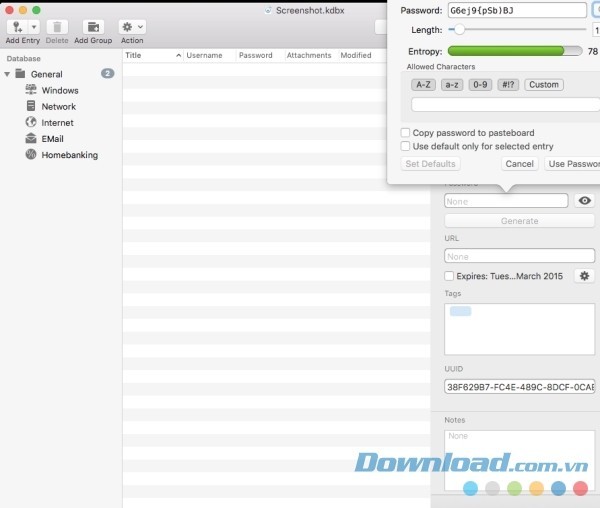Image resolution: width=600 pixels, height=508 pixels.
Task: Toggle the Expires date checkbox
Action: tap(449, 276)
